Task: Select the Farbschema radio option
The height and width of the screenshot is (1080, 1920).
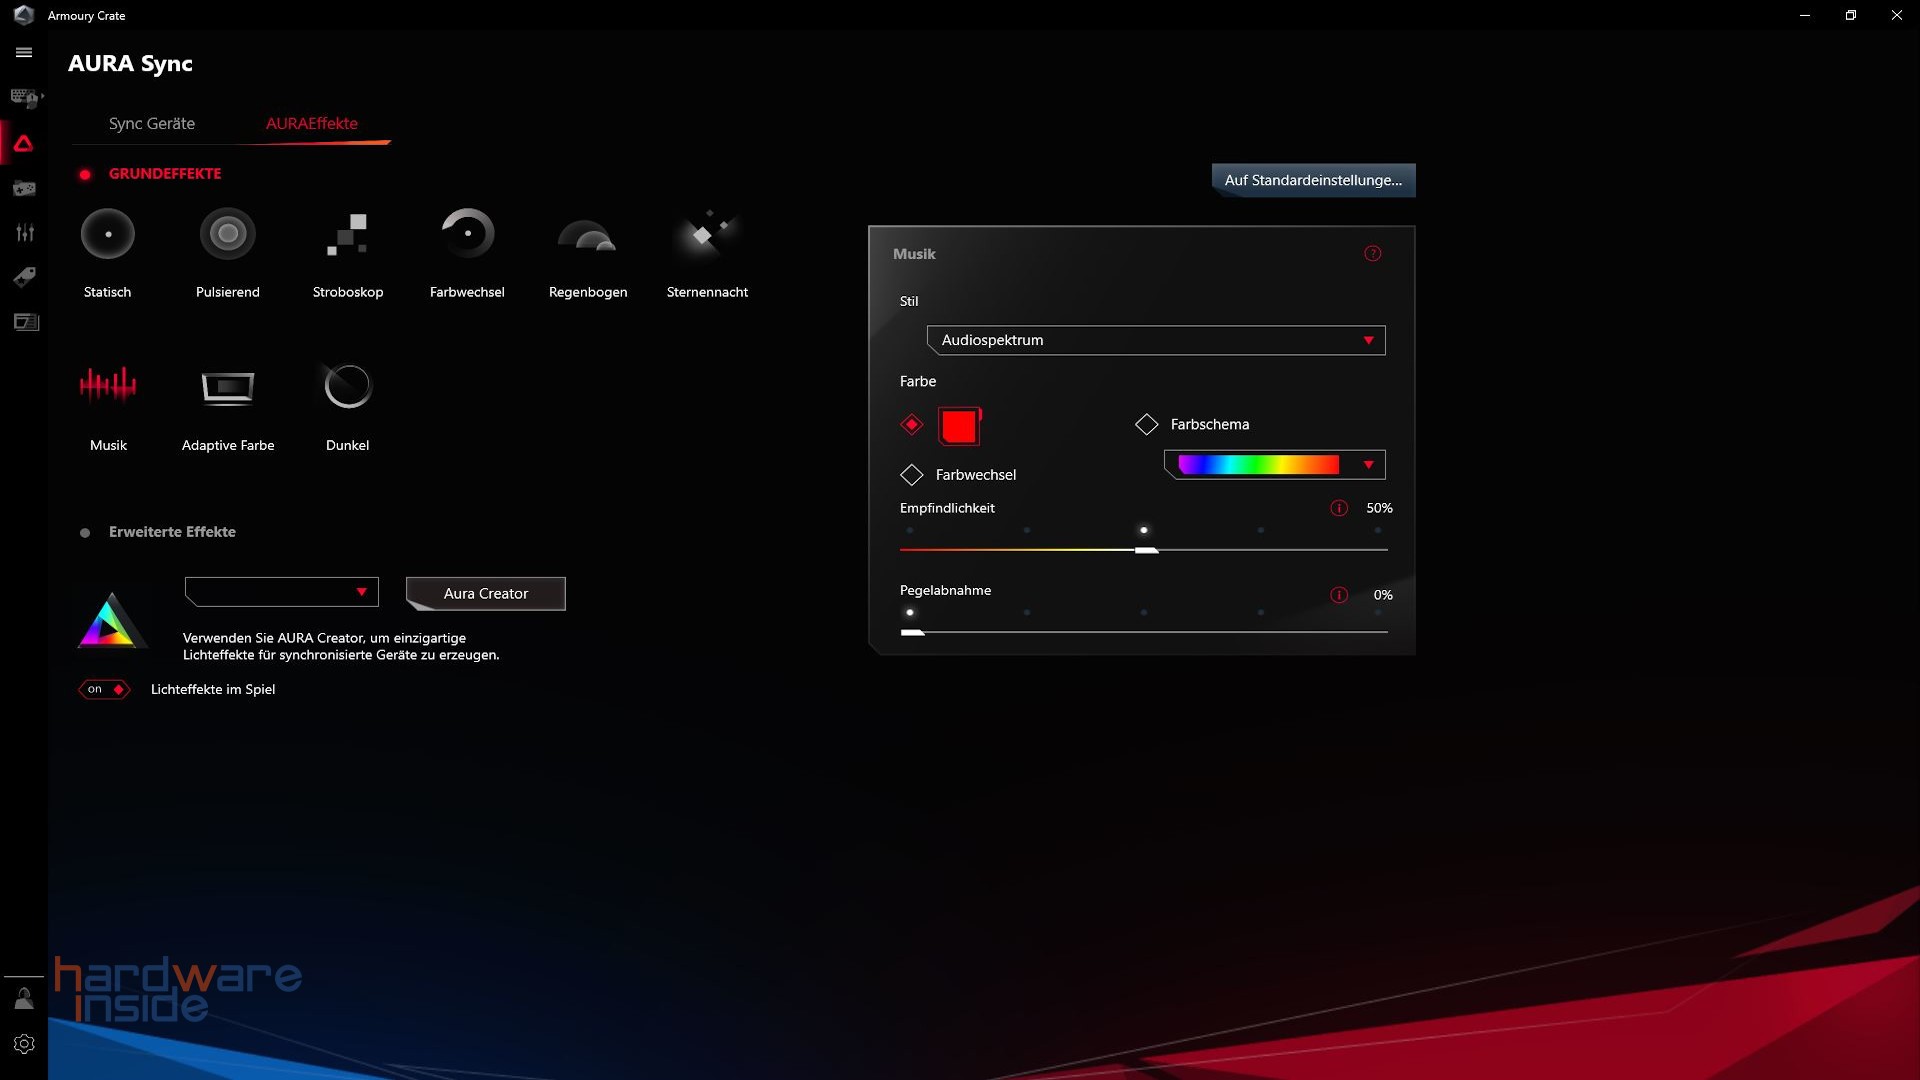Action: pos(1146,424)
